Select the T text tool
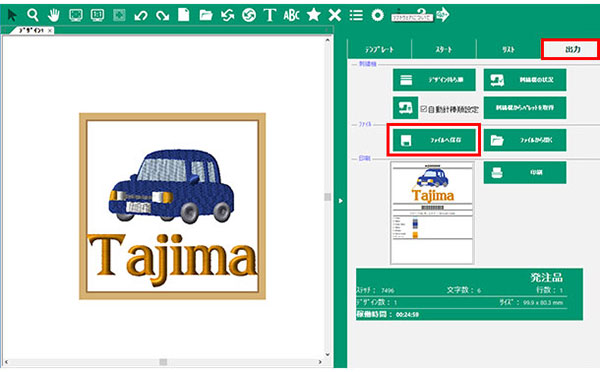Viewport: 600px width, 372px height. 270,15
